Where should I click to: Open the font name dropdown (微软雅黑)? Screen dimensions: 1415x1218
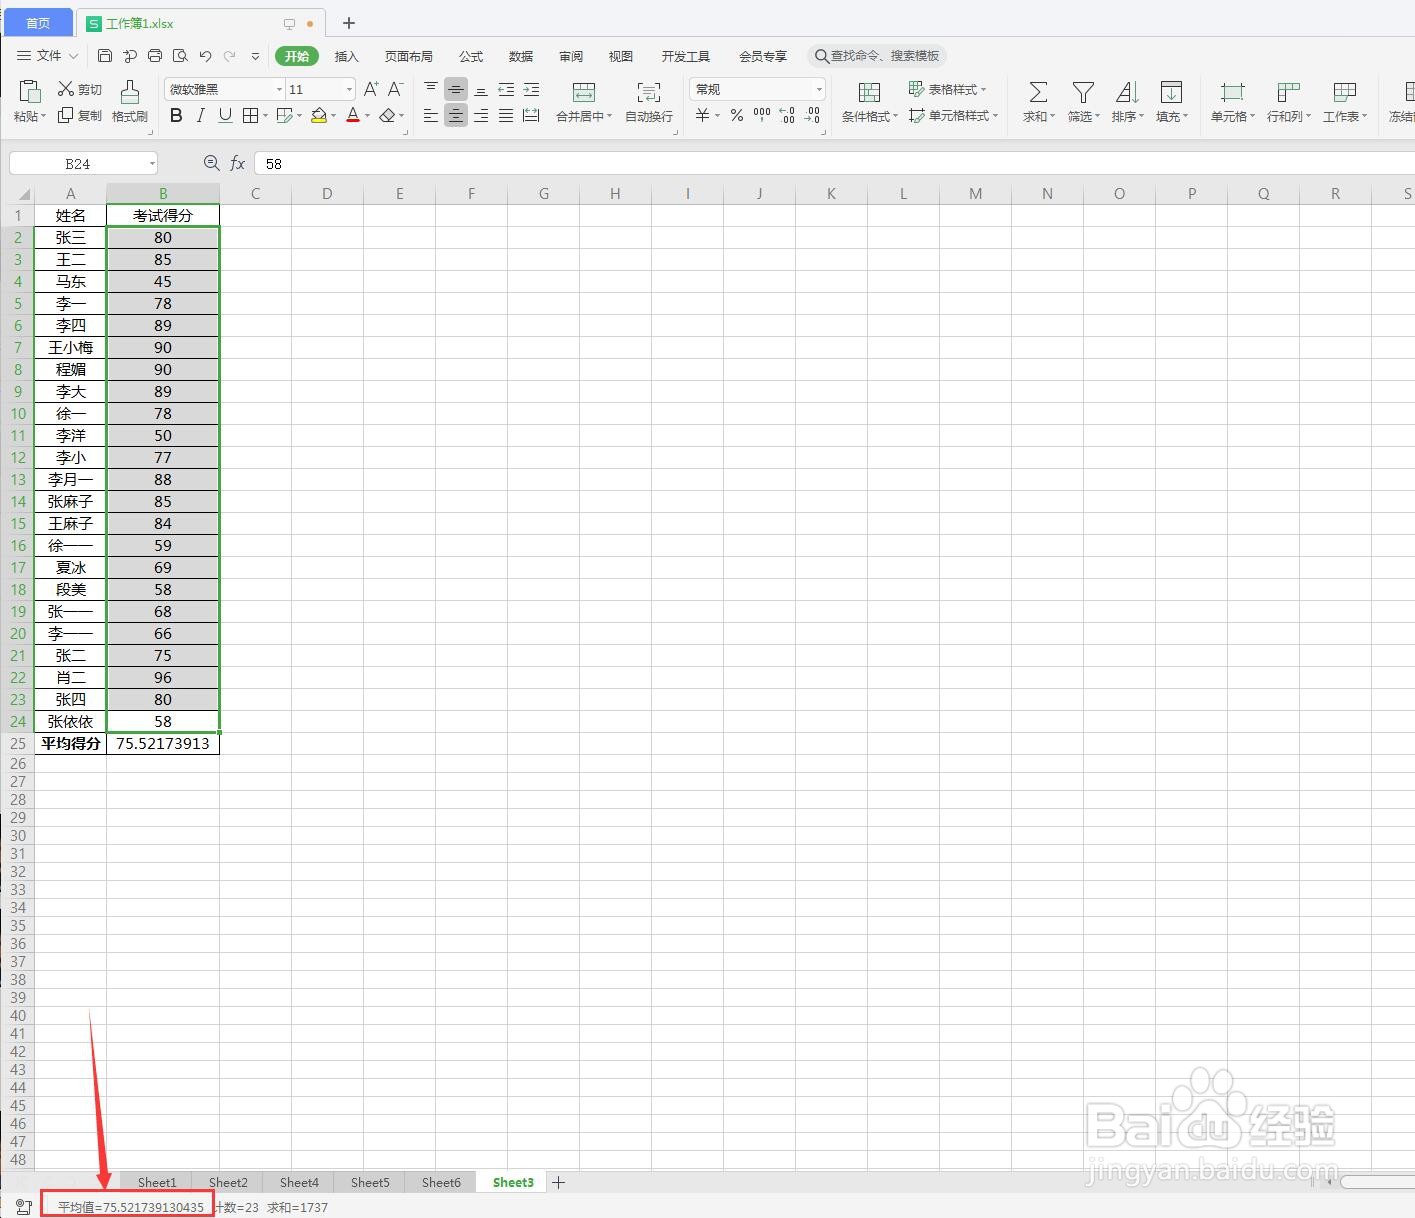(x=279, y=90)
